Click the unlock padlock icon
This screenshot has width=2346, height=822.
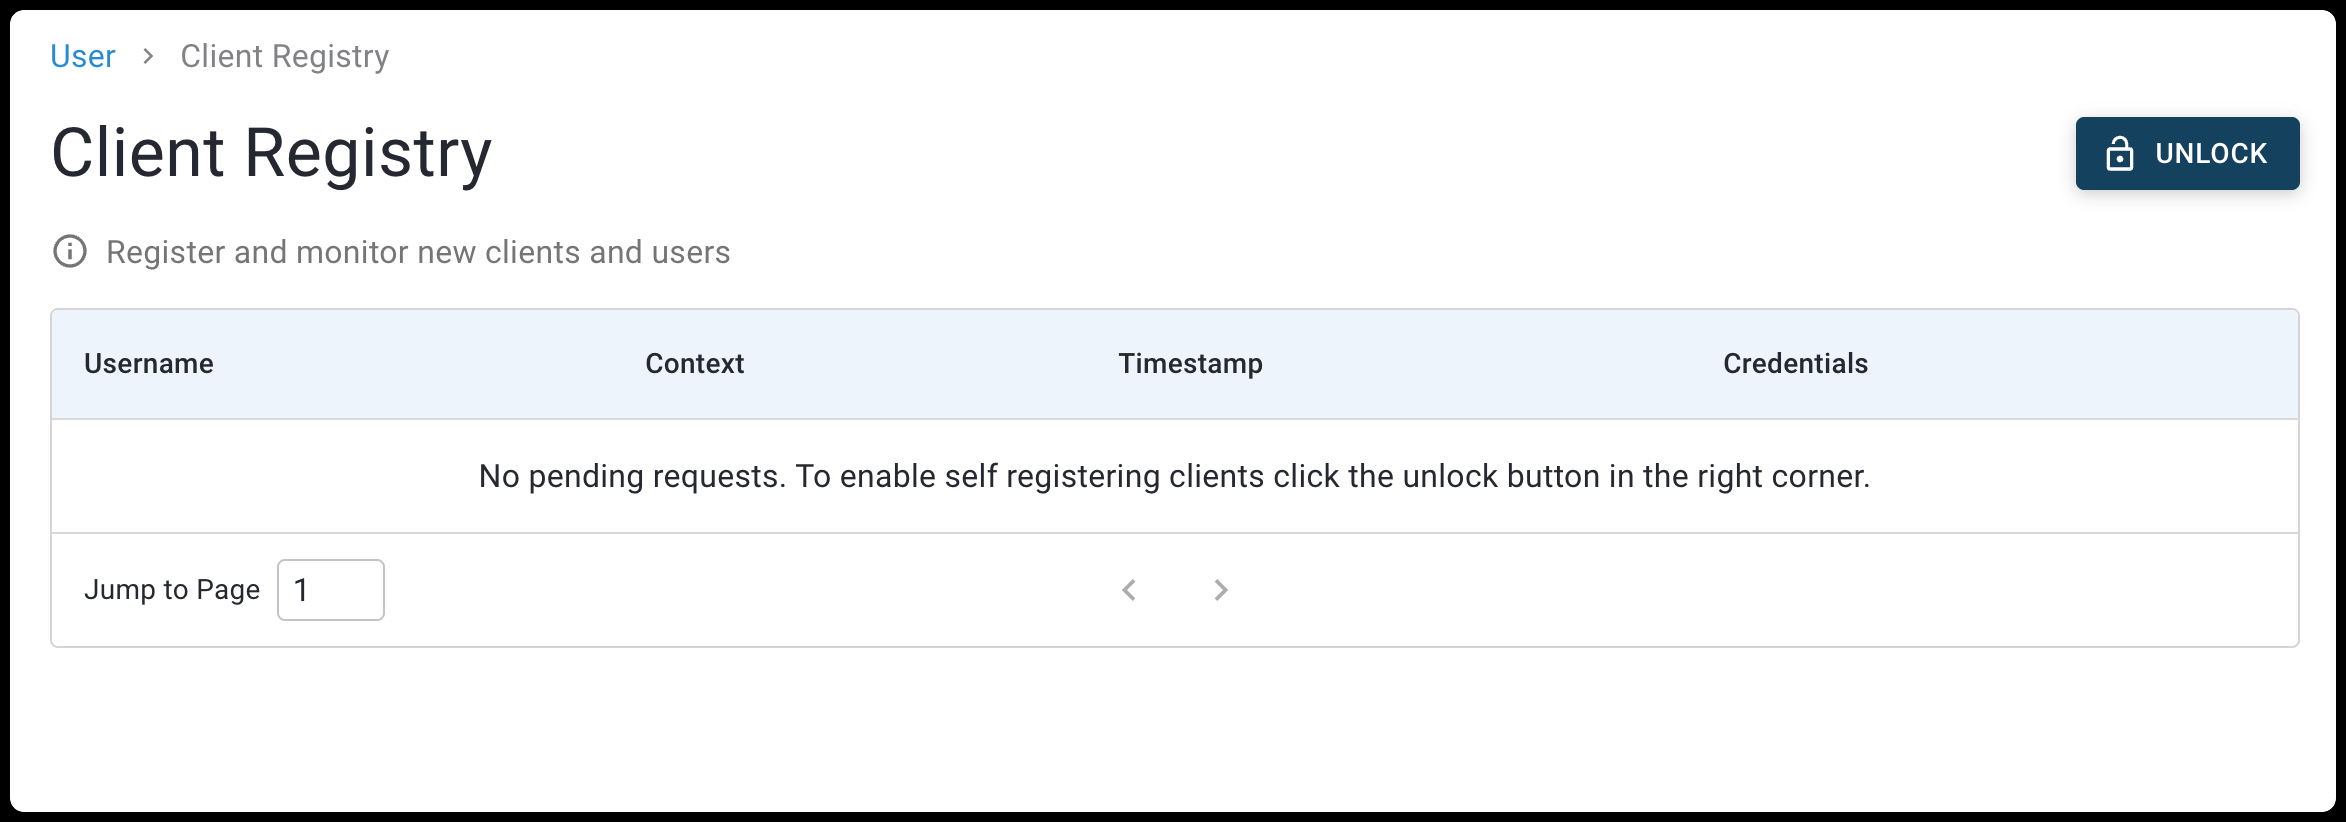pyautogui.click(x=2122, y=153)
